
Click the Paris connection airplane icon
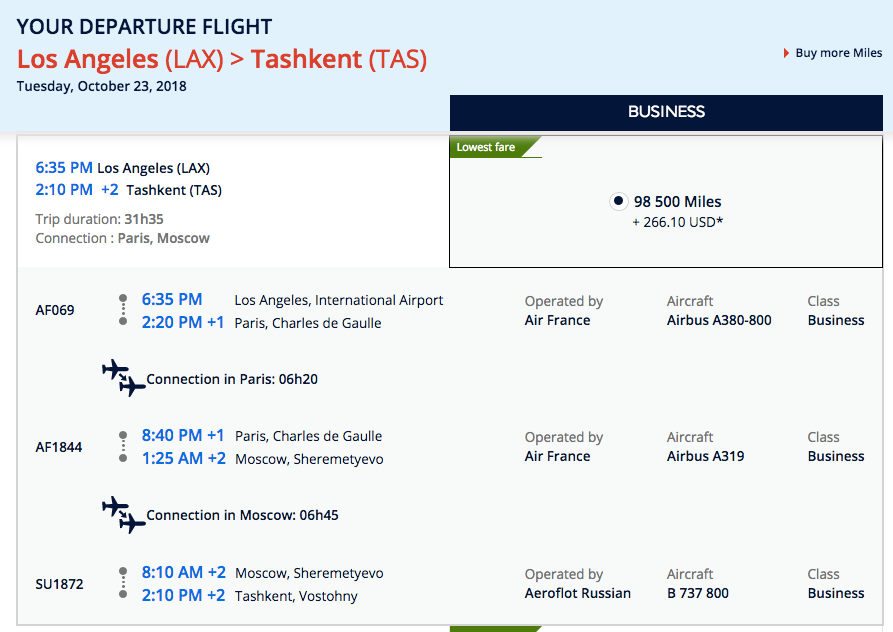click(x=123, y=378)
